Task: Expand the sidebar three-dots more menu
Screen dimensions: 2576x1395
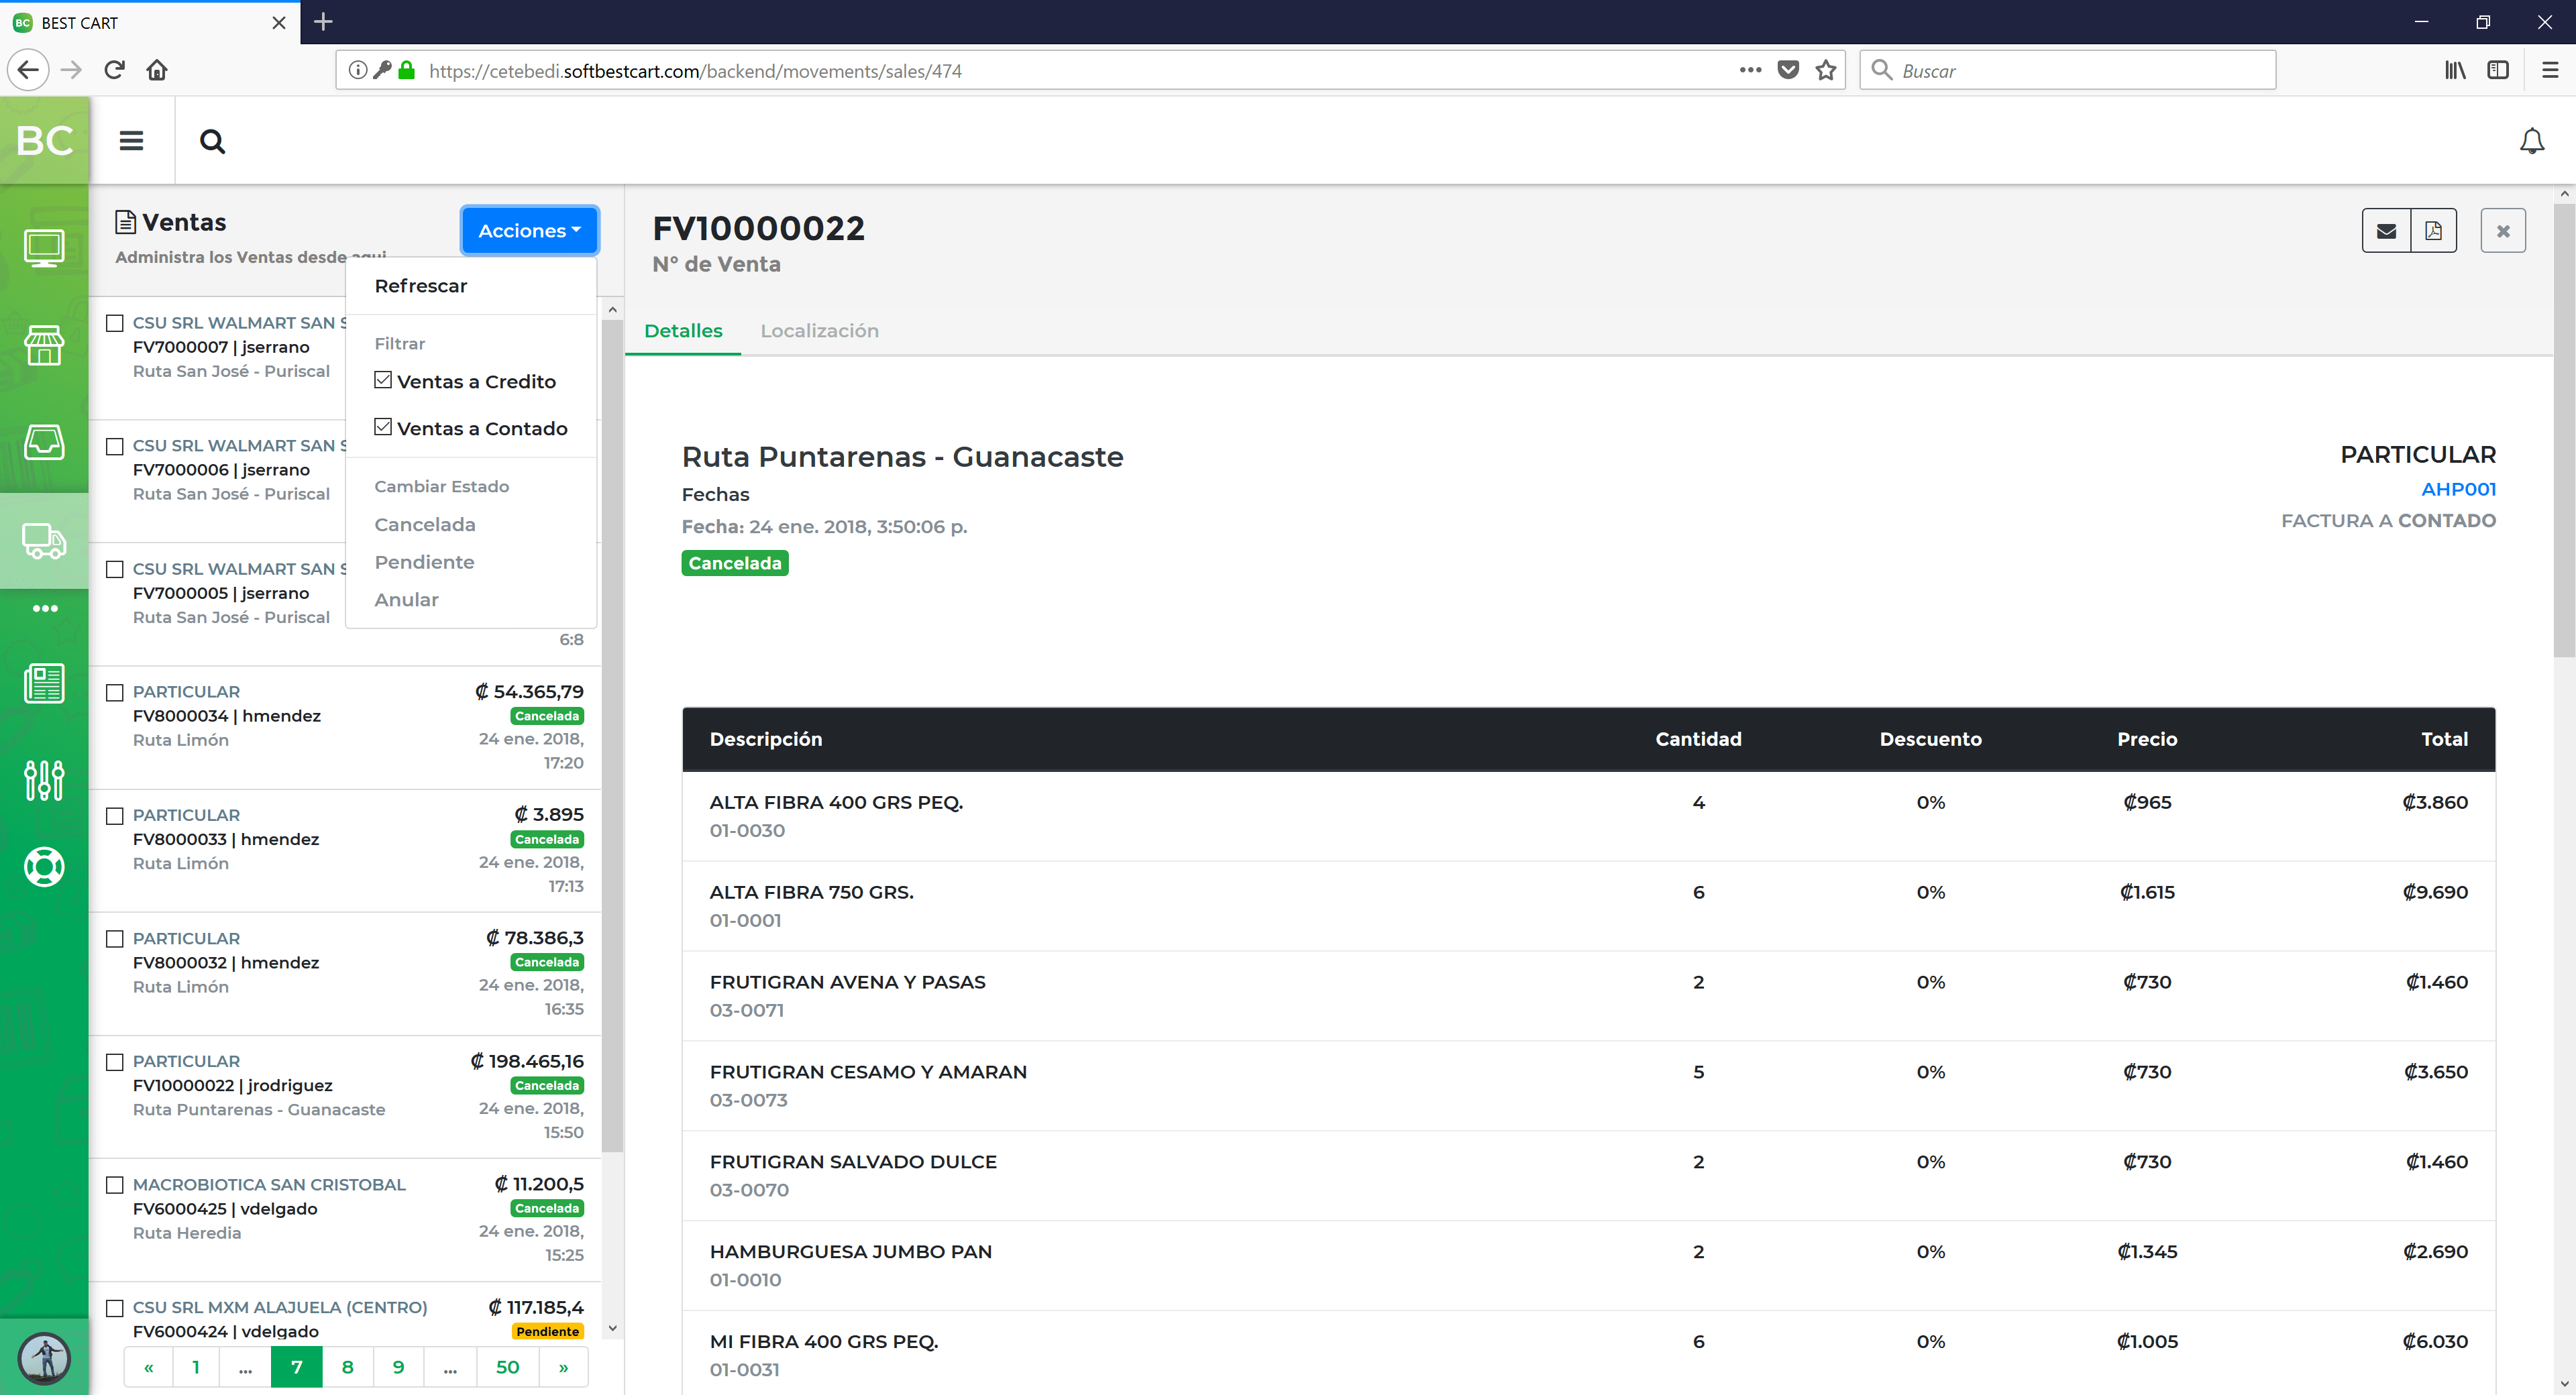Action: [45, 608]
